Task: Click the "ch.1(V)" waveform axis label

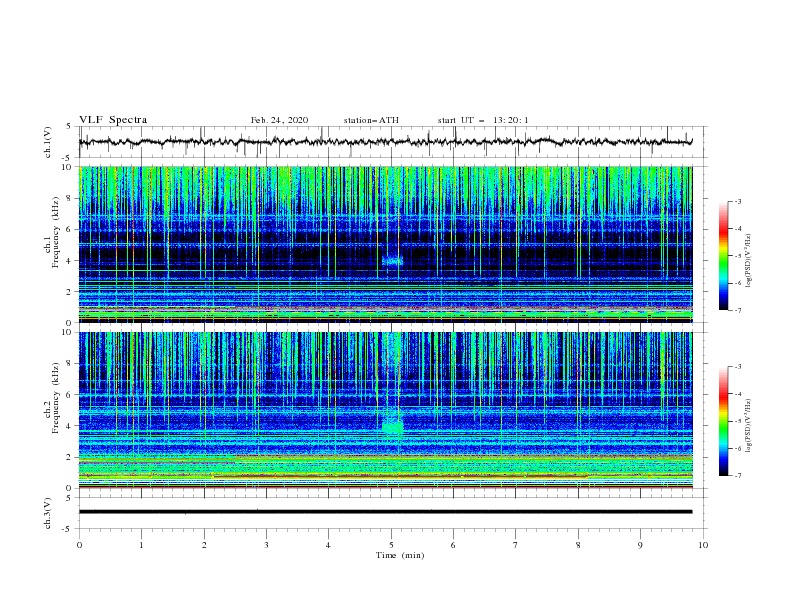Action: click(x=48, y=142)
